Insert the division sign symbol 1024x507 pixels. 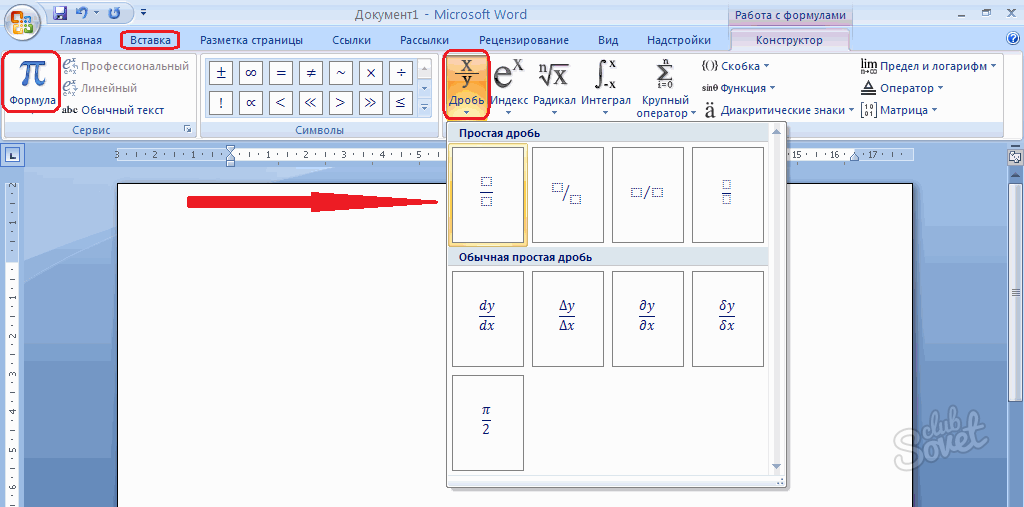(x=401, y=73)
